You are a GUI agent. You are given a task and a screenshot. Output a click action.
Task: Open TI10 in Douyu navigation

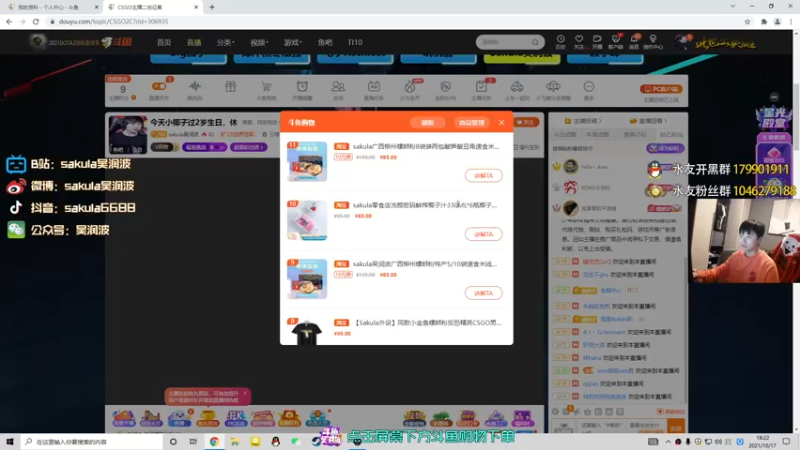(x=355, y=42)
